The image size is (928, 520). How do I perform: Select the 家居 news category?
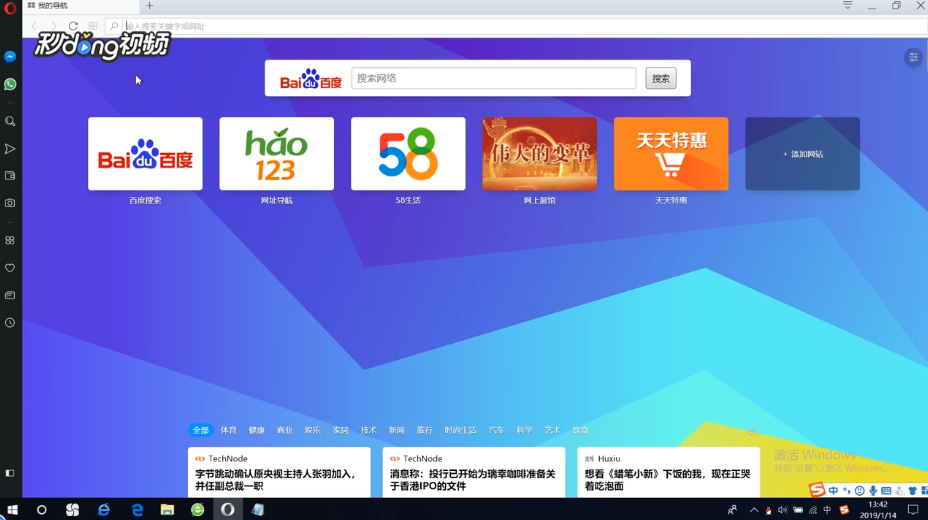(x=340, y=430)
